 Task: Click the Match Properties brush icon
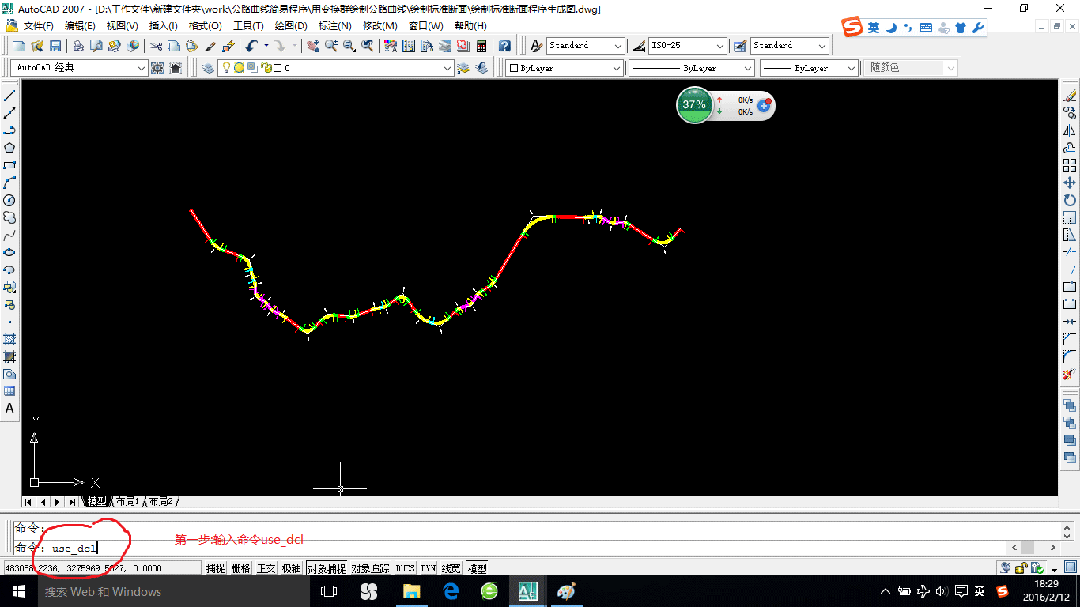[211, 45]
